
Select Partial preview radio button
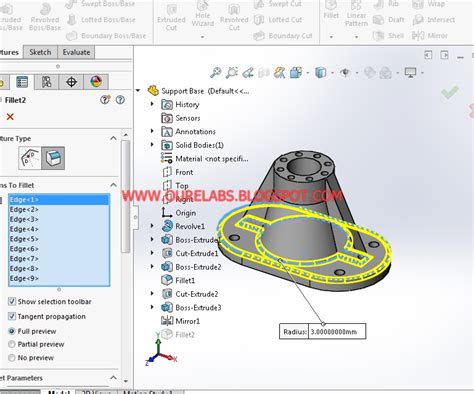(12, 344)
